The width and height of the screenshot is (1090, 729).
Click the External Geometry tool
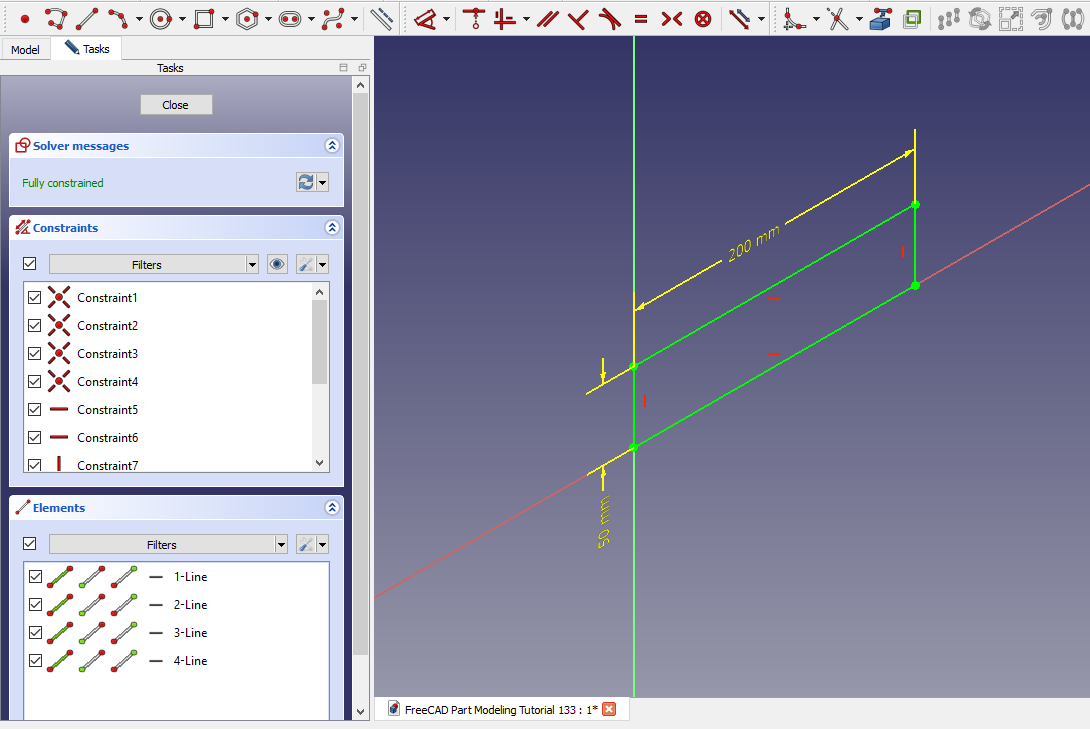coord(880,18)
